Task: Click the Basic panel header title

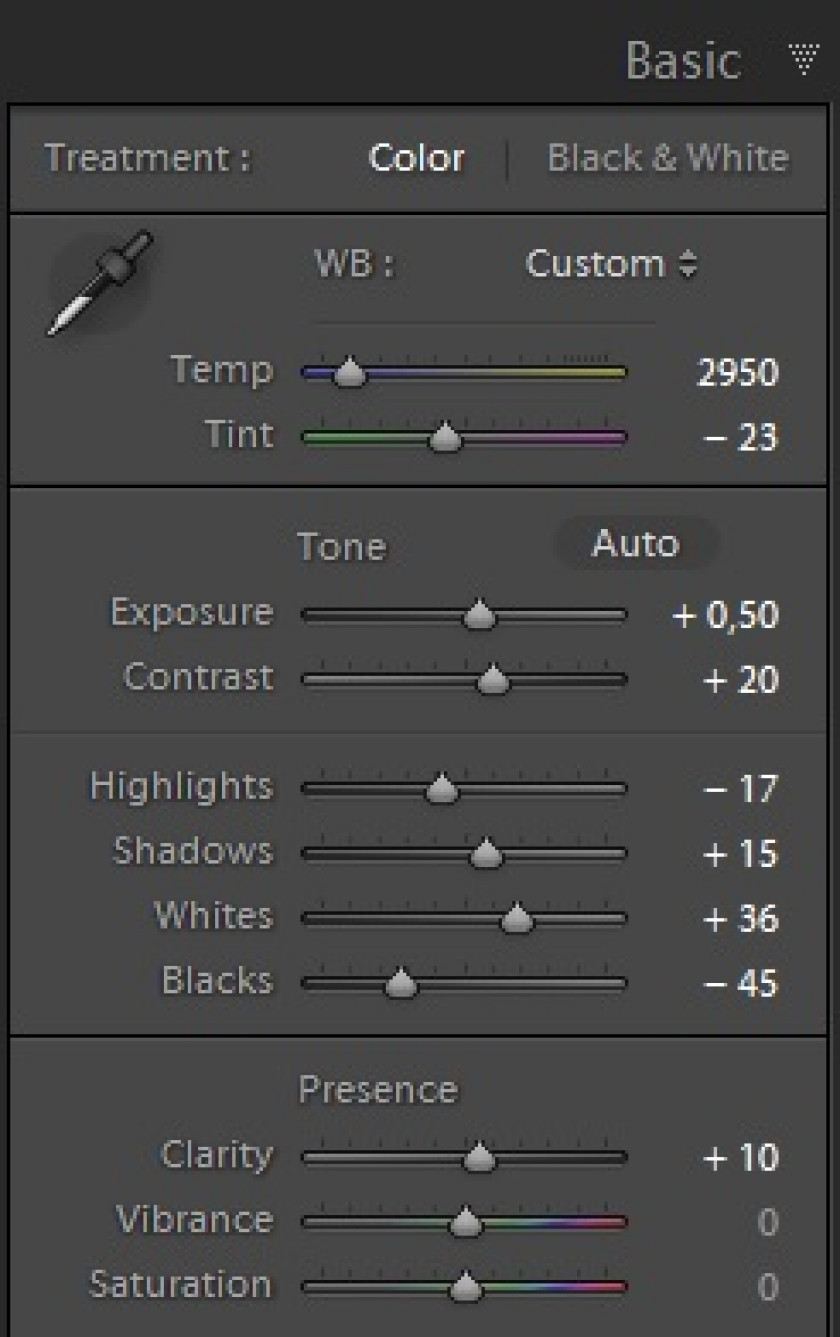Action: coord(684,60)
